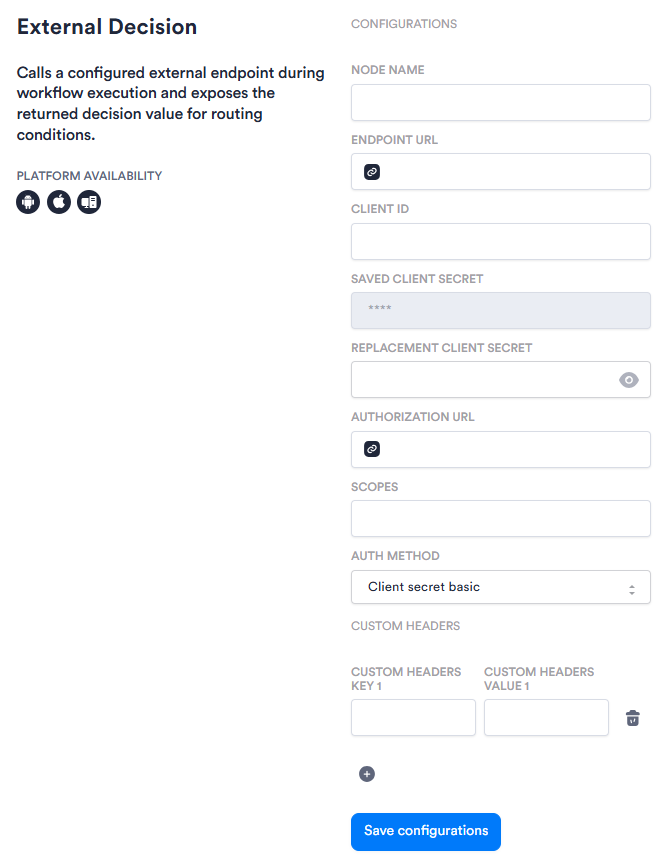Click into the Authorization URL field

pos(501,449)
